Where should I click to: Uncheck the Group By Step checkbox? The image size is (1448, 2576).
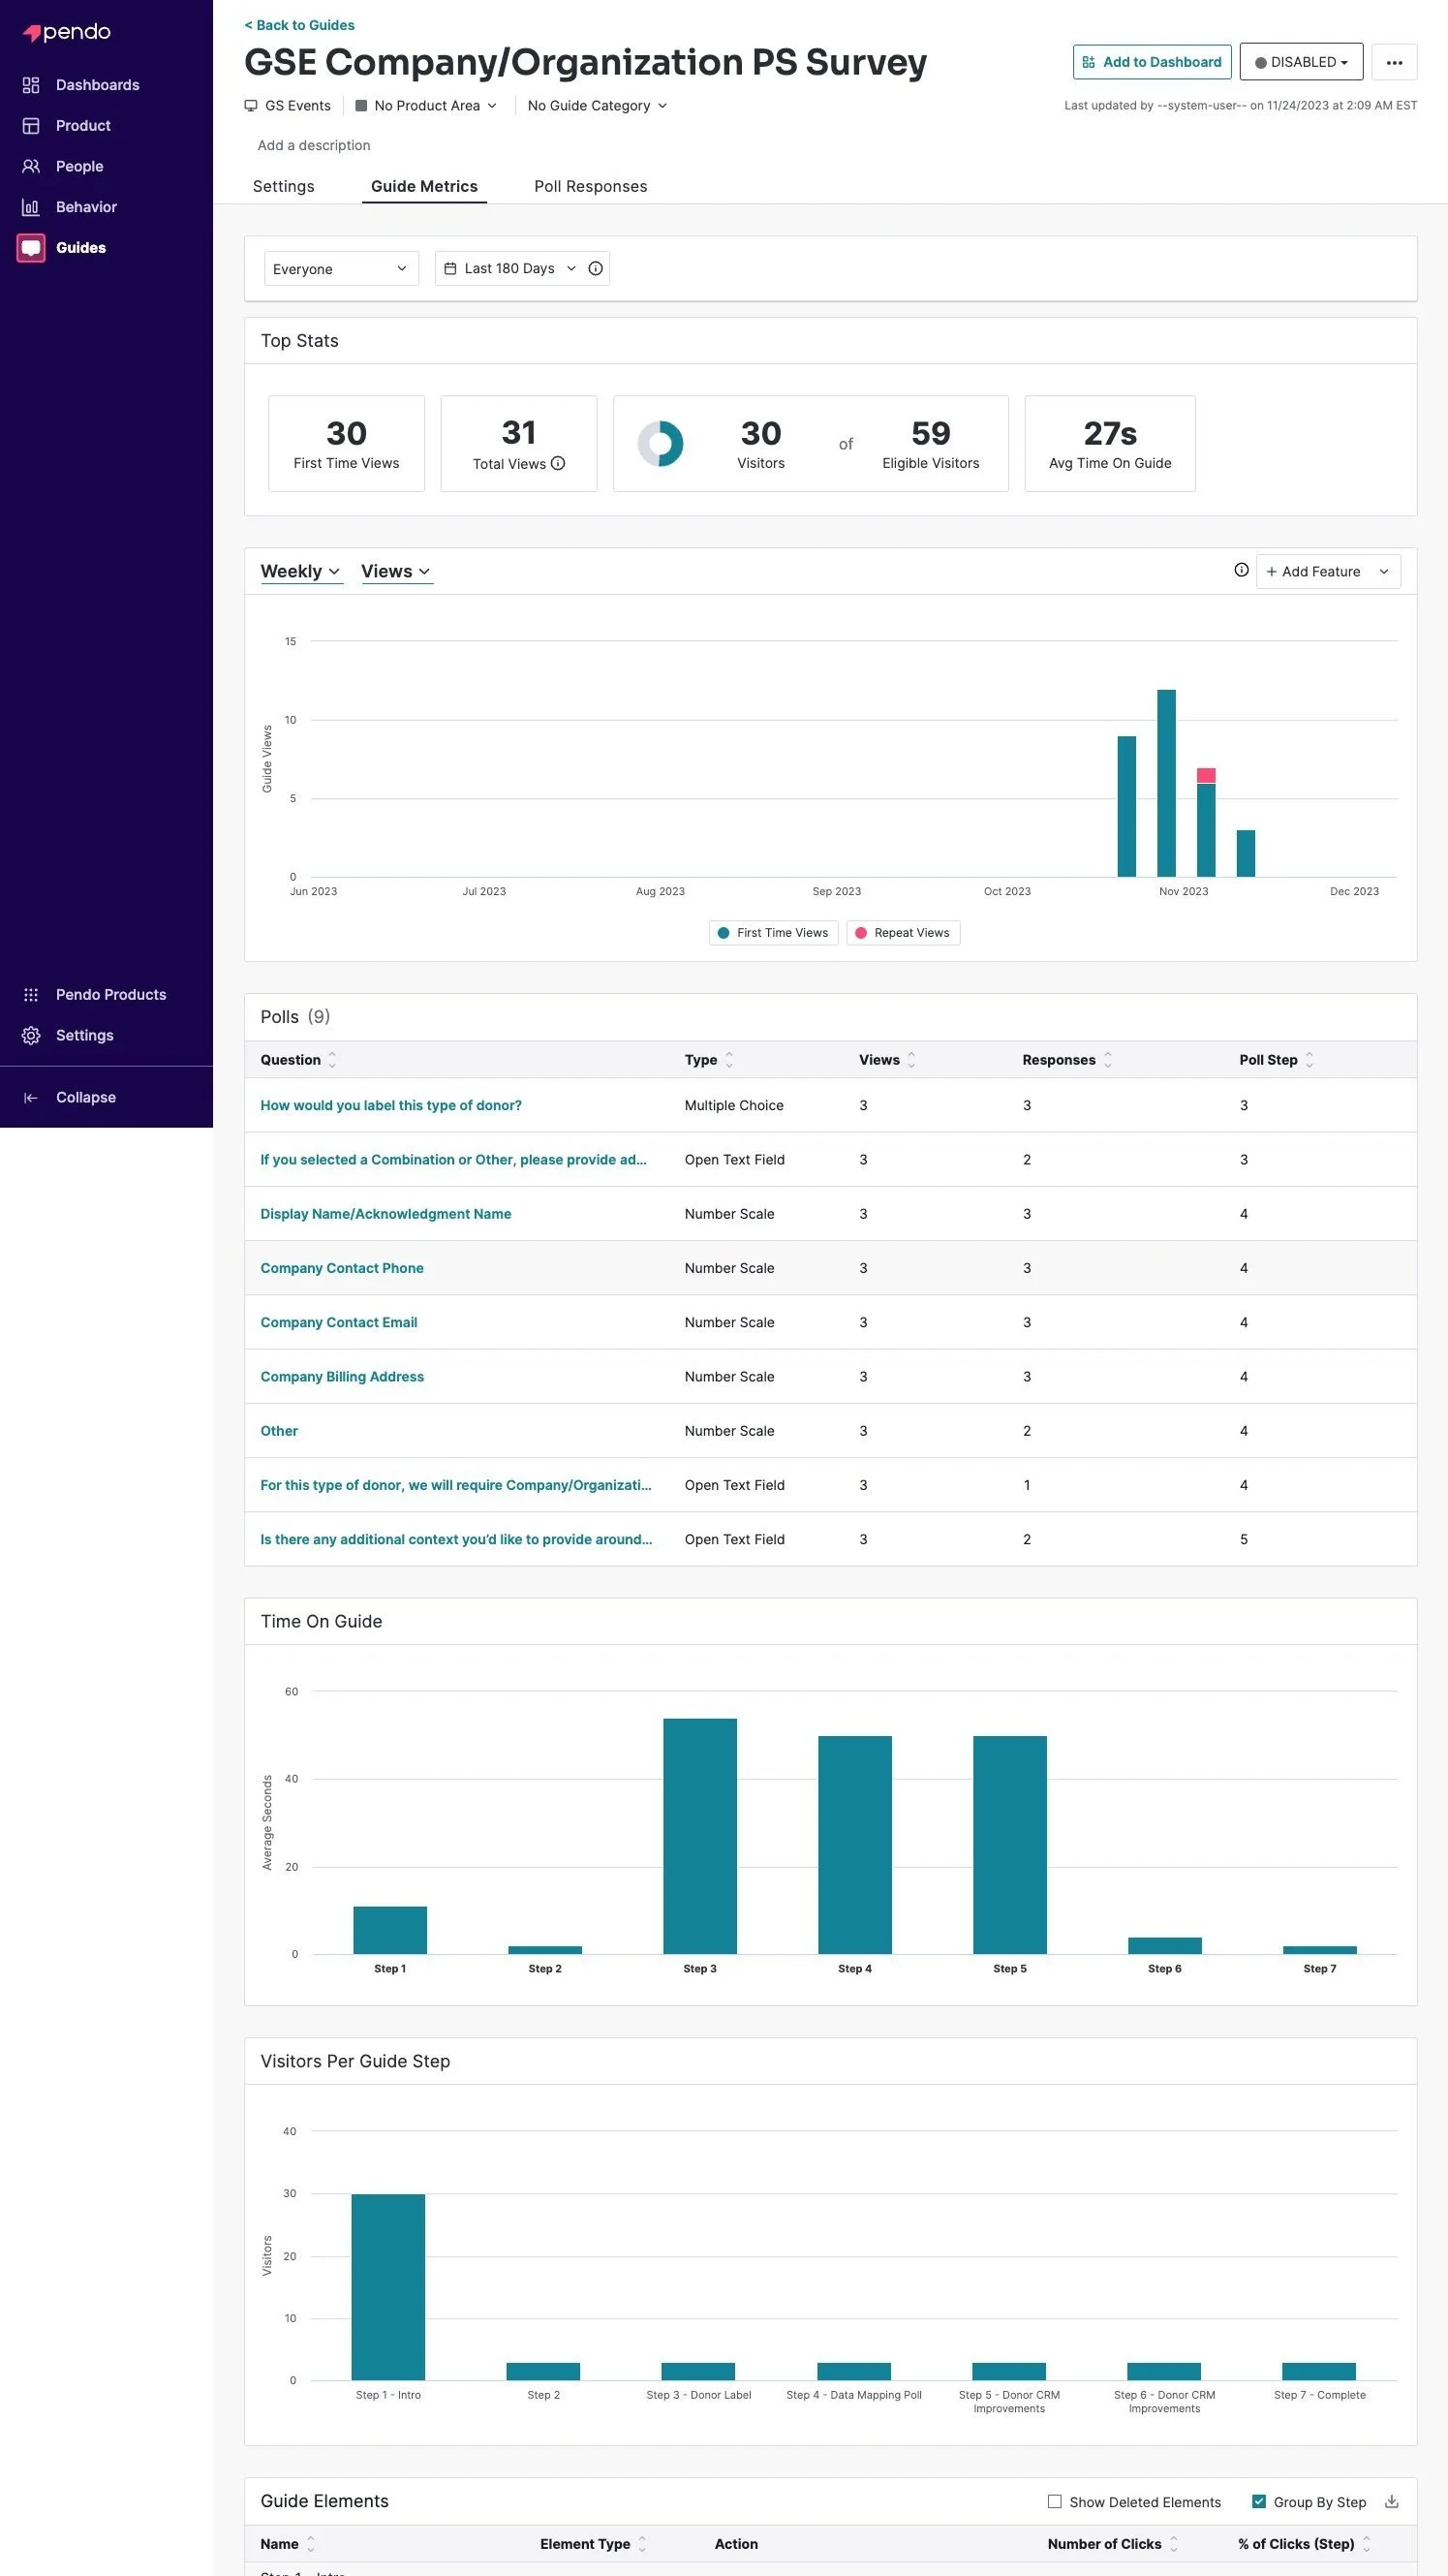1258,2501
